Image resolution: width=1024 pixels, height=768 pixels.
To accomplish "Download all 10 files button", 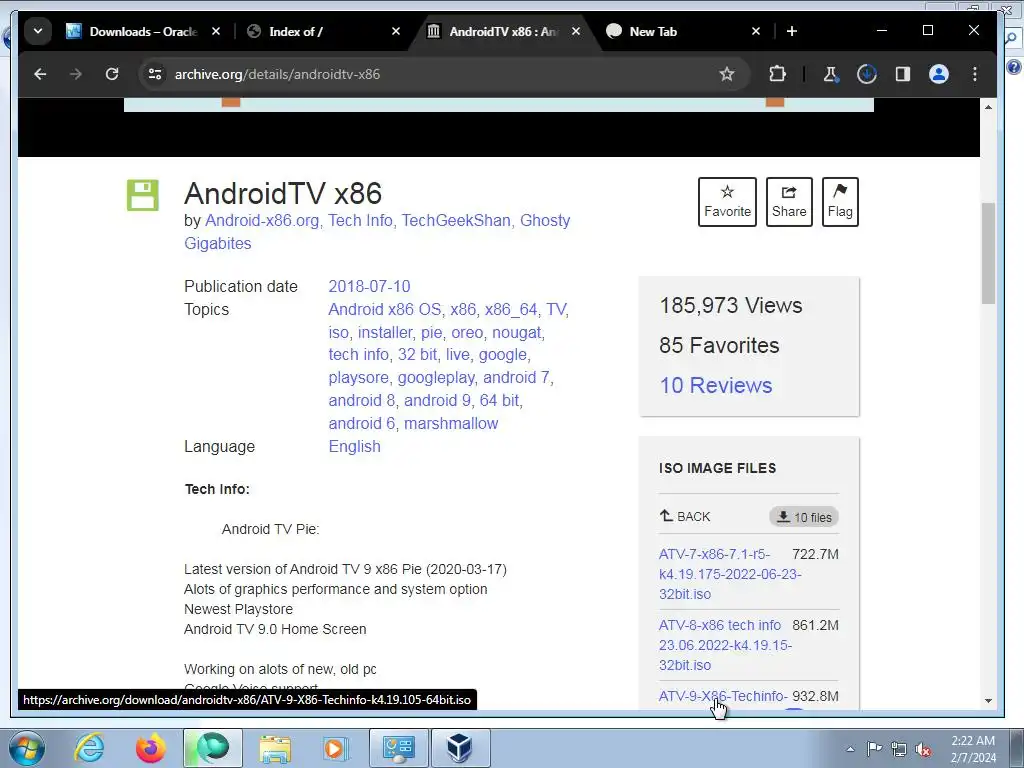I will (x=804, y=517).
